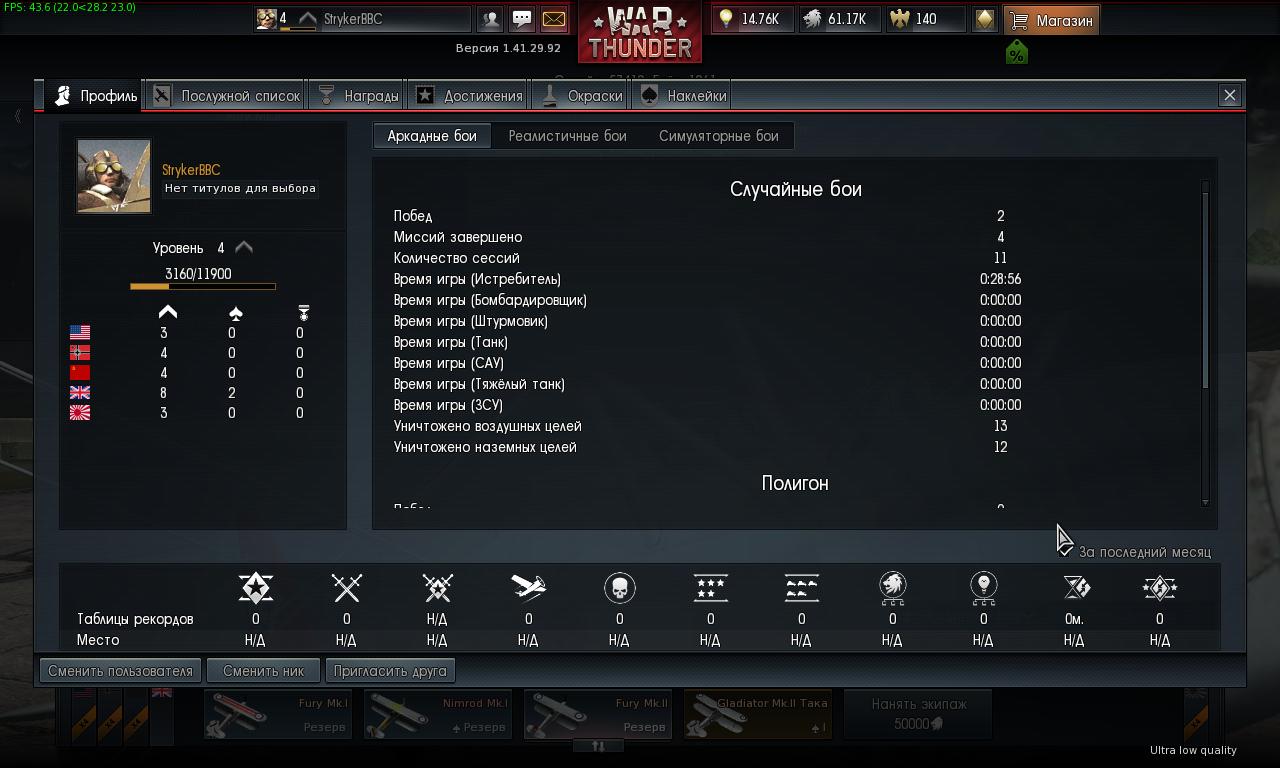Open the friends contacts icon

click(490, 19)
